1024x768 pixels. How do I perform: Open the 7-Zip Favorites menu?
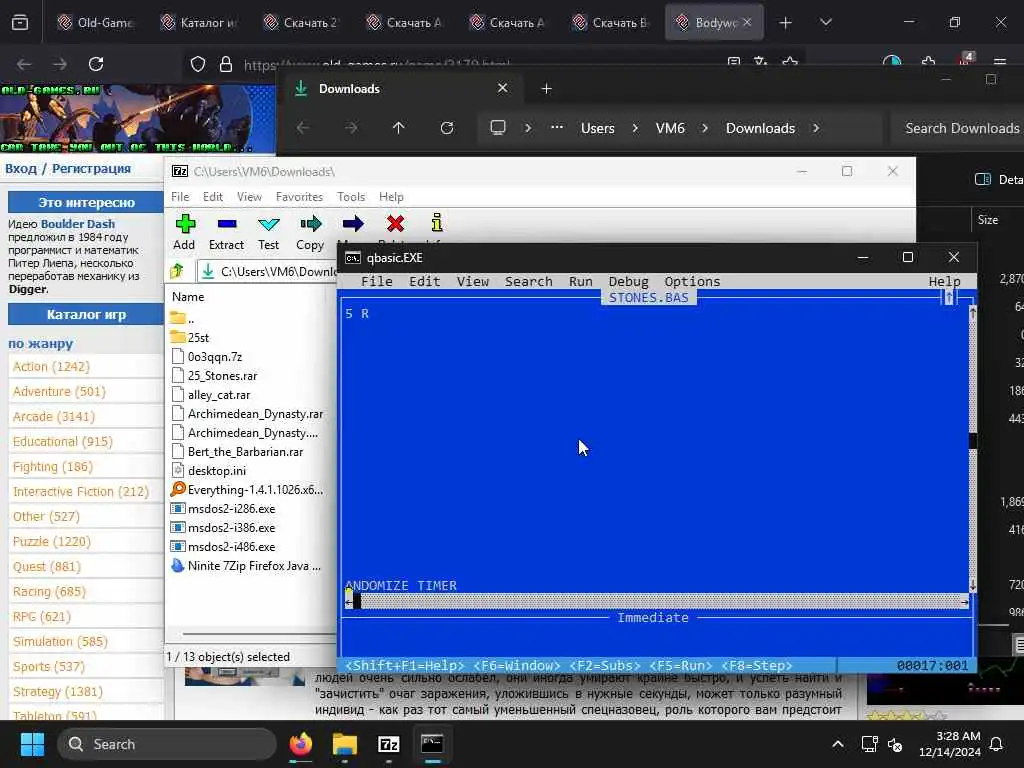[x=299, y=197]
